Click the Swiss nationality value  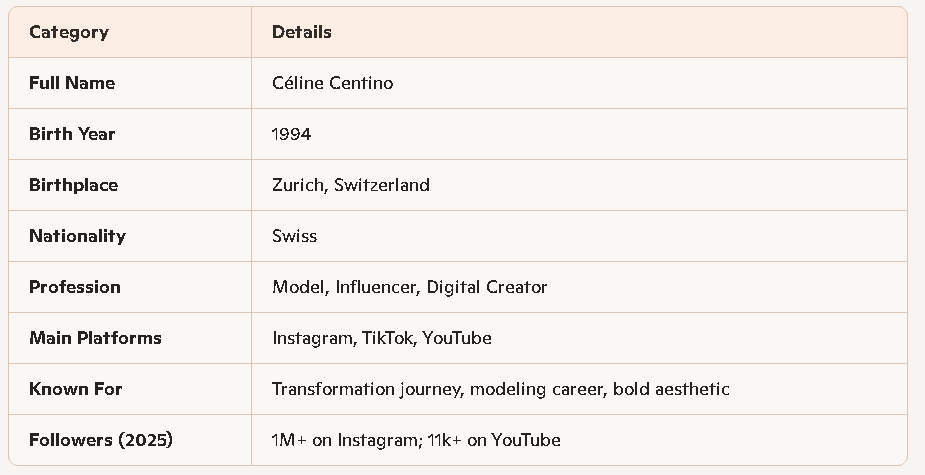coord(294,236)
